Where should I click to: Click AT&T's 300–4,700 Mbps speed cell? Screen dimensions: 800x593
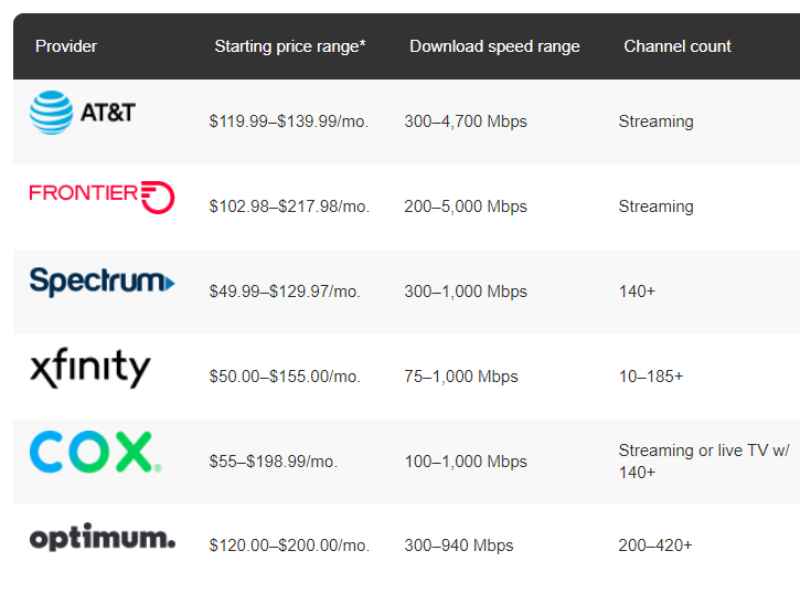(468, 122)
